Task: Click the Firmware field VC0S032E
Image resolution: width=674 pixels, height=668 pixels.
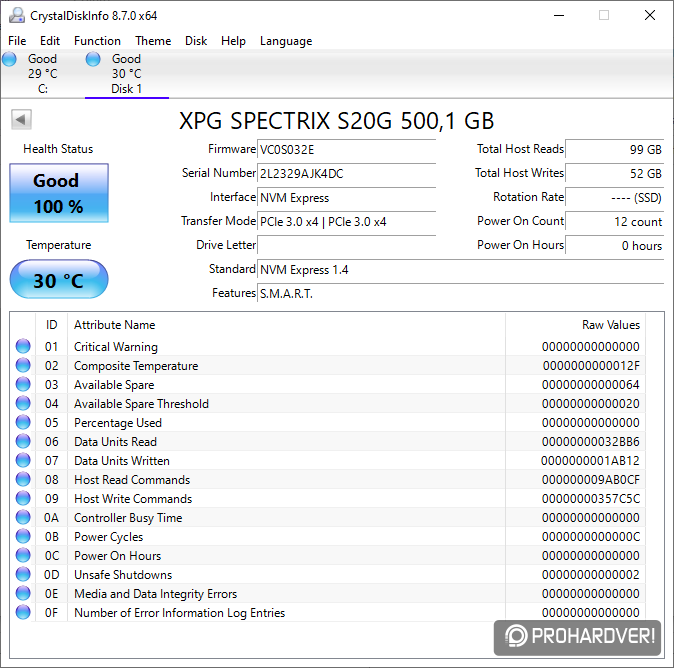Action: (346, 150)
